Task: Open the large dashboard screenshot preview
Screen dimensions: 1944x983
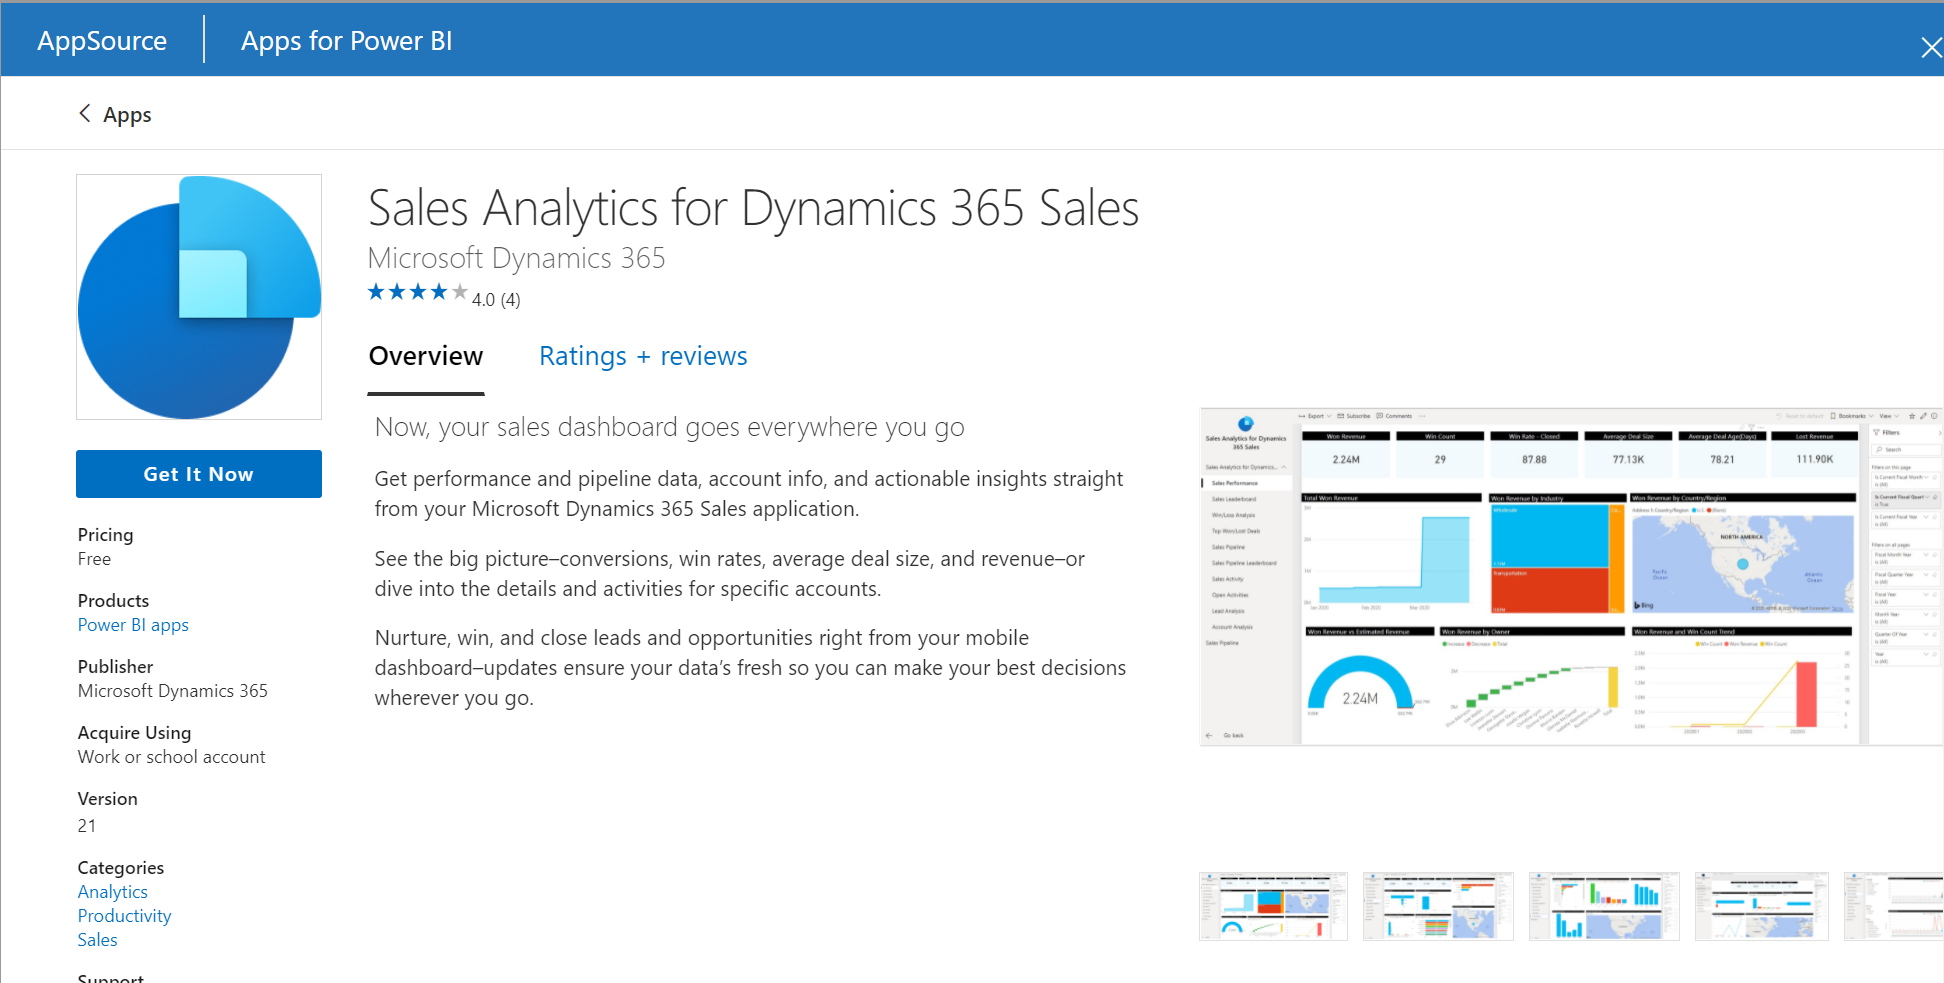Action: 1571,576
